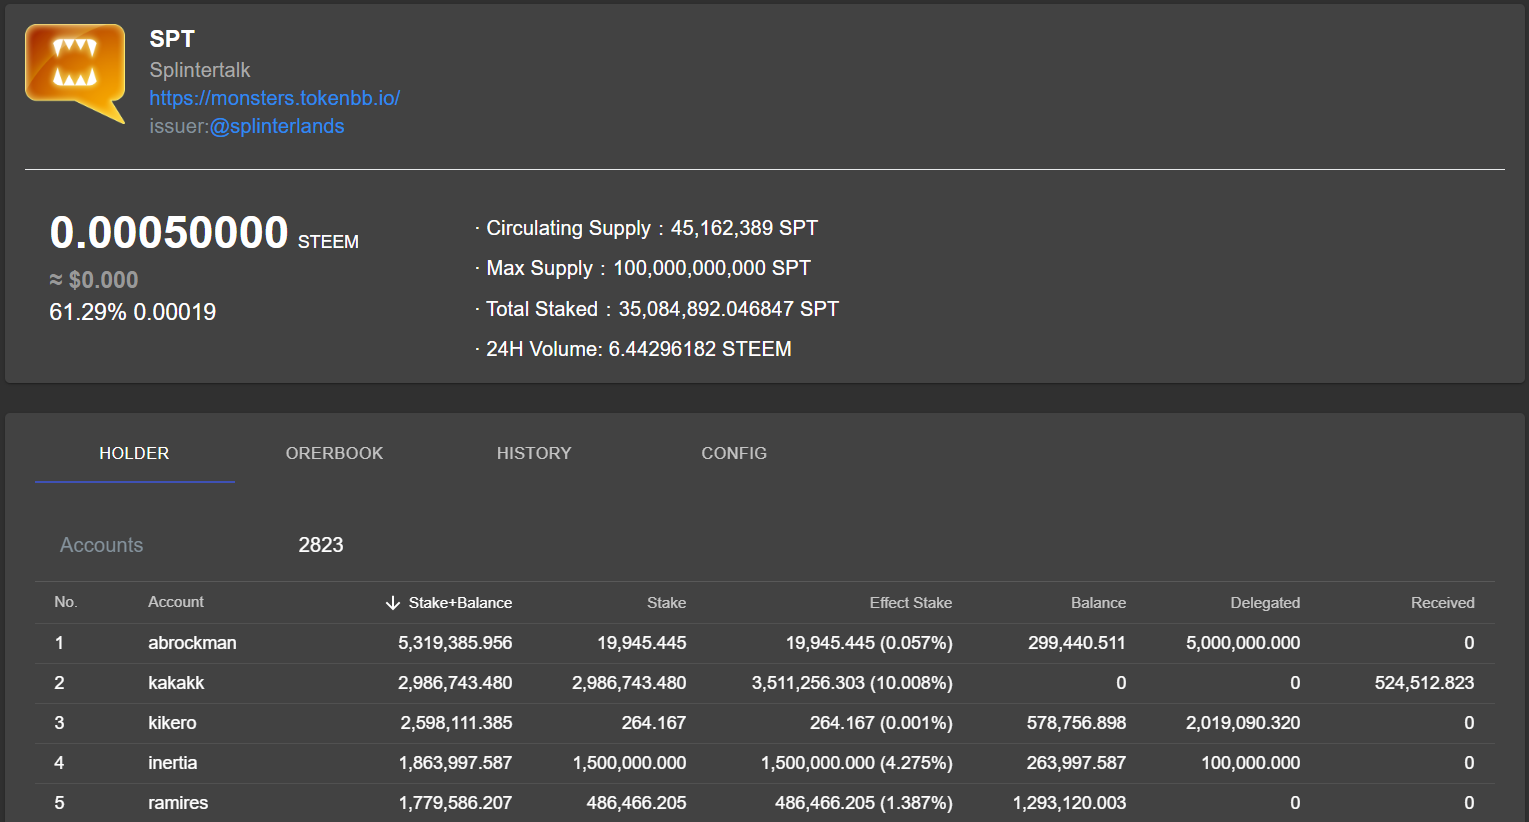Click kakakk's Received value 524,512.823
The height and width of the screenshot is (822, 1529).
1424,683
